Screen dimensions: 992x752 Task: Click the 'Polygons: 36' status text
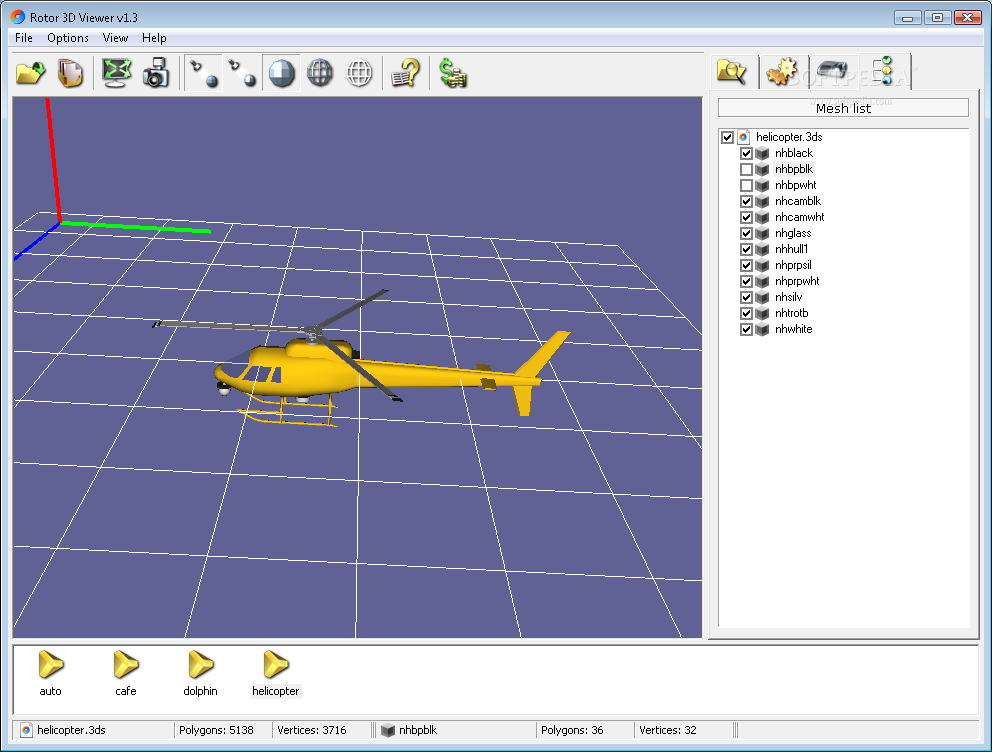(x=571, y=730)
